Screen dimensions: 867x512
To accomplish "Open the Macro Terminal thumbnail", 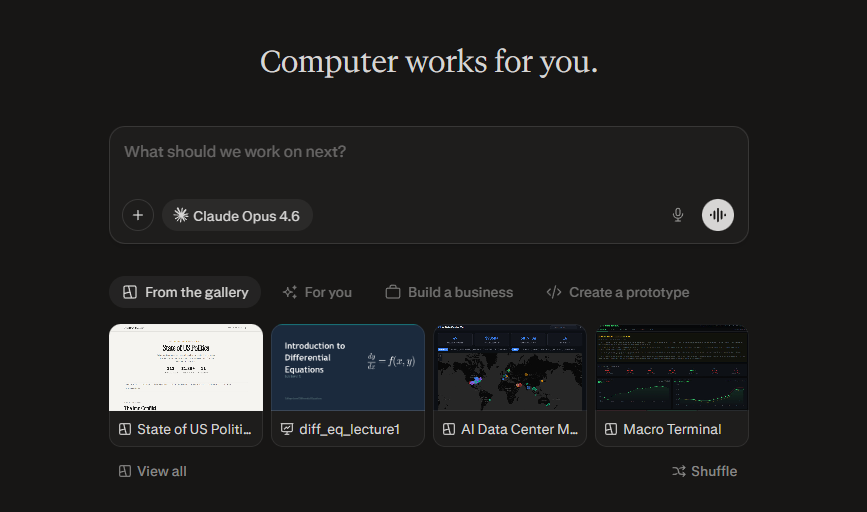I will (x=672, y=367).
